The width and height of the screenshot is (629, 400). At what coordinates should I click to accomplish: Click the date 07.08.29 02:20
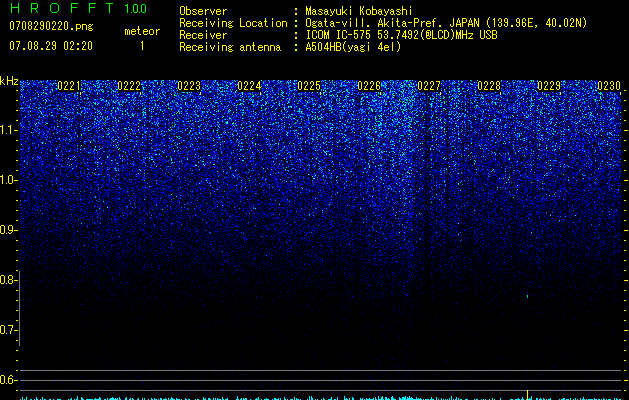point(51,46)
